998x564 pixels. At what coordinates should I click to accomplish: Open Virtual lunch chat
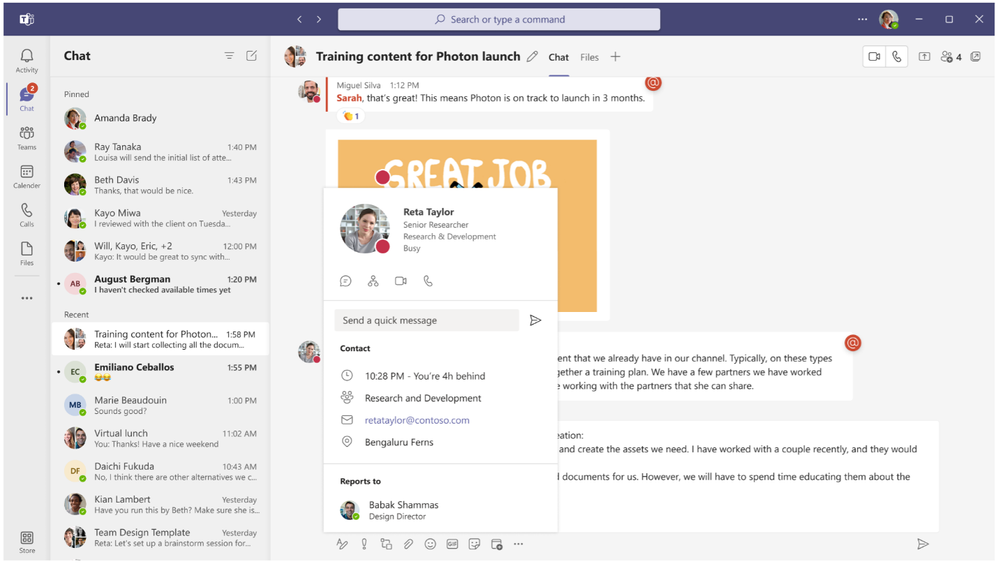click(160, 438)
